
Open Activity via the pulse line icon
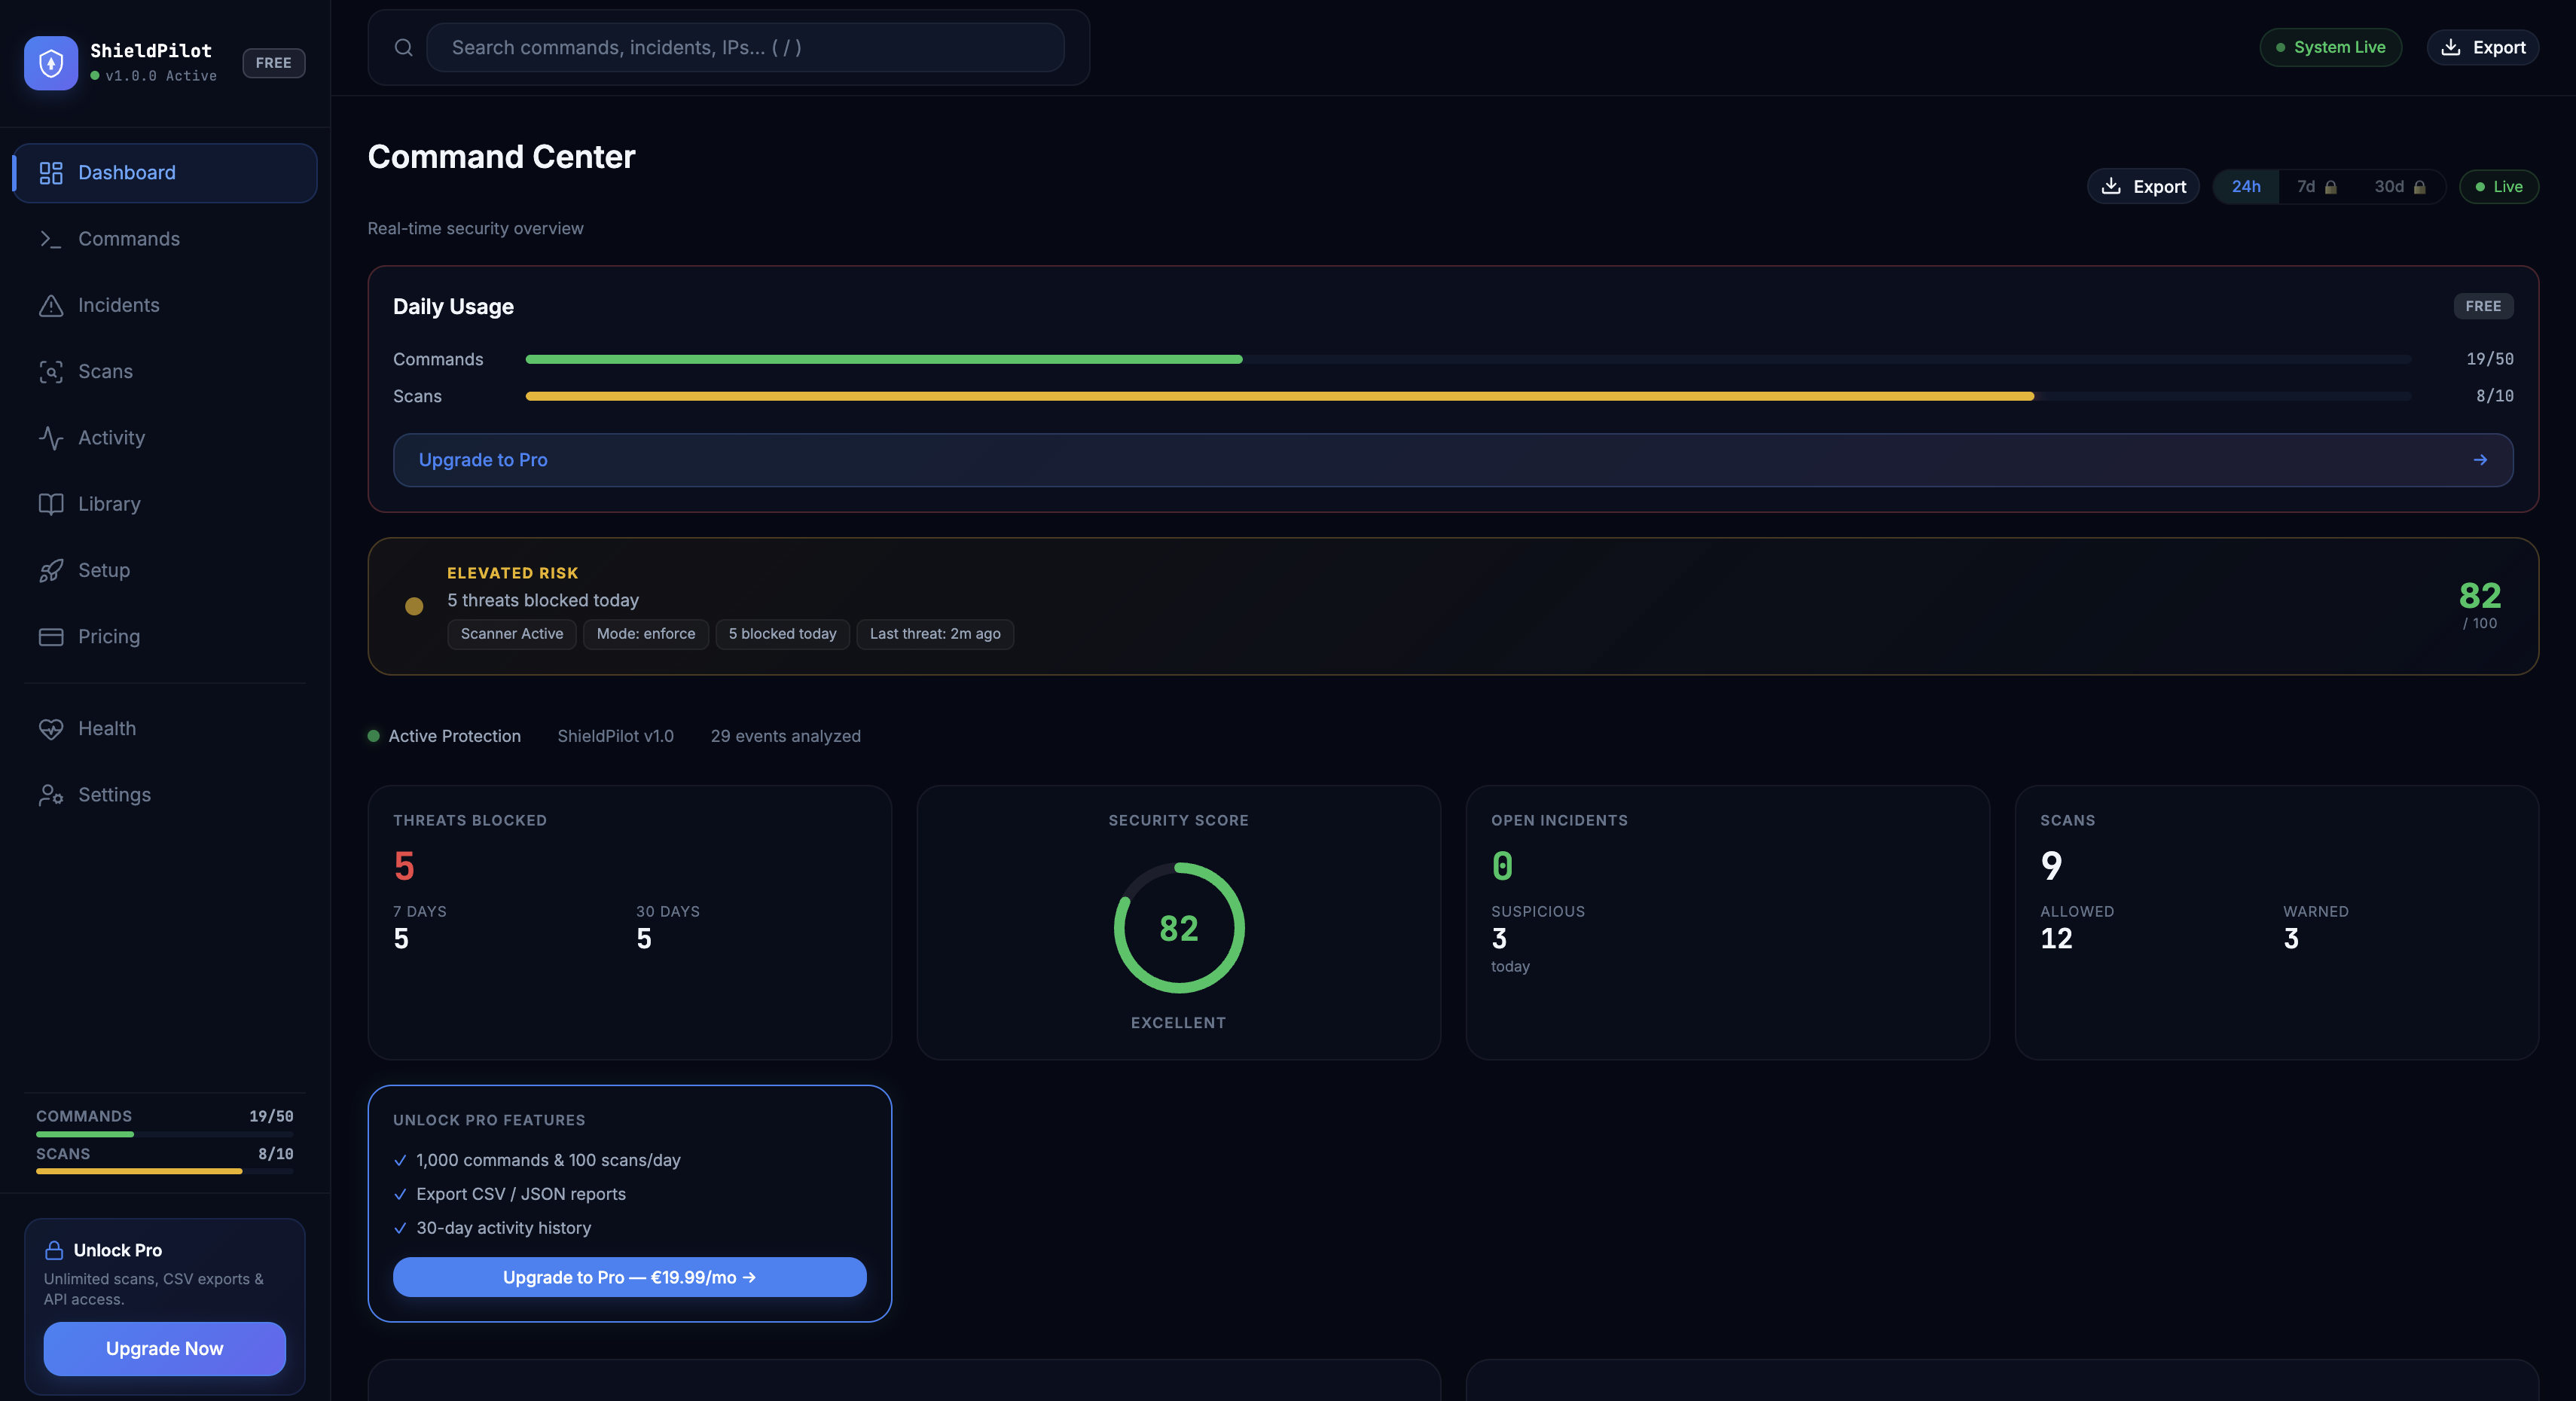(50, 438)
